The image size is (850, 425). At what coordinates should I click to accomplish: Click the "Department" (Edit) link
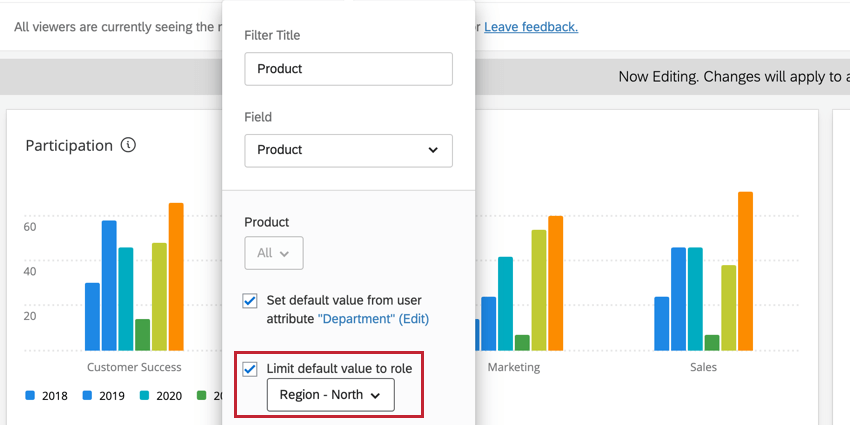click(373, 318)
